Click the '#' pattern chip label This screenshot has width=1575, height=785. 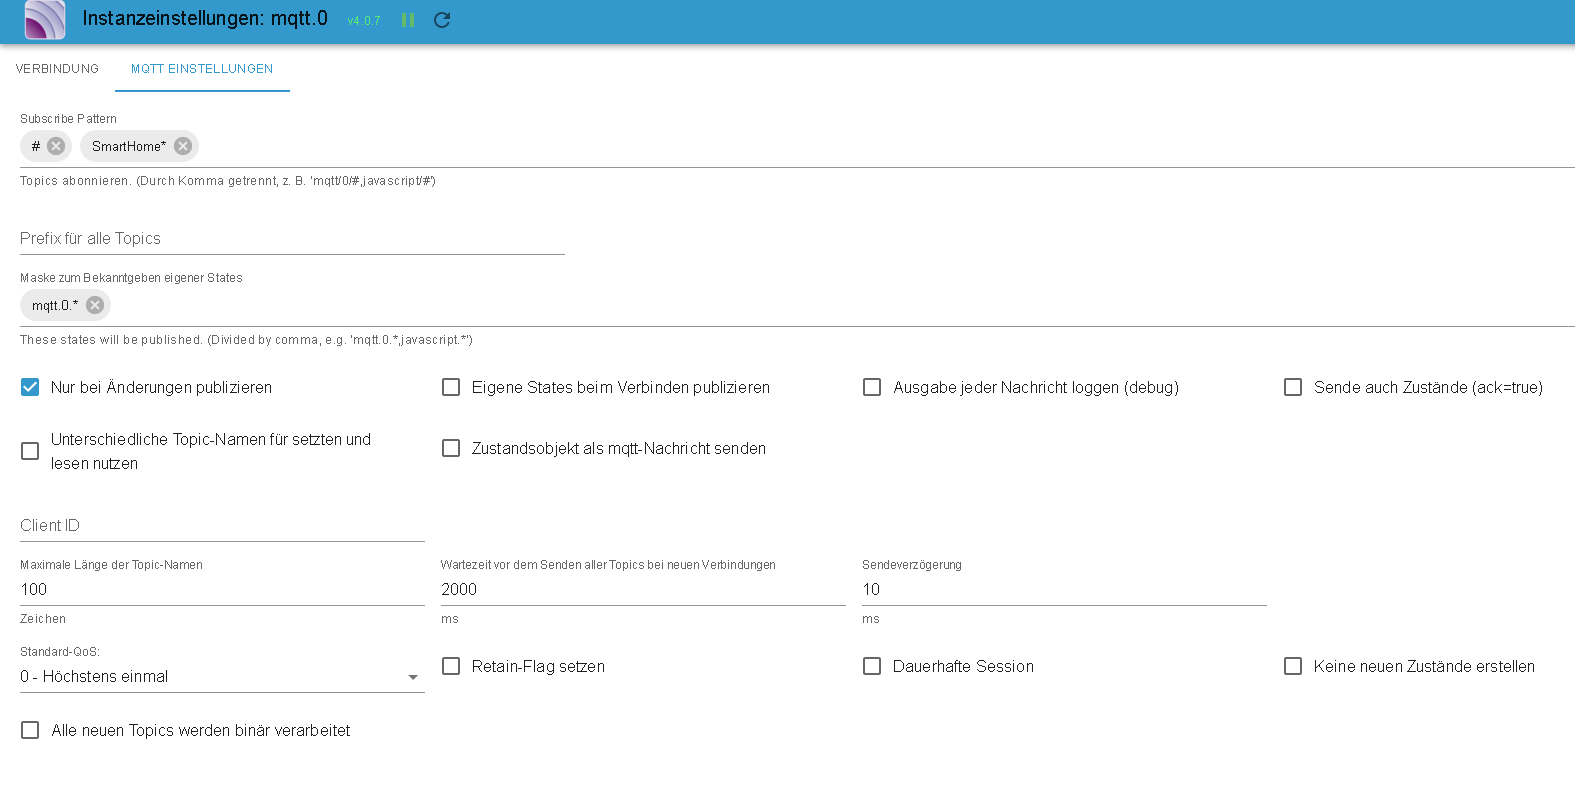coord(36,146)
